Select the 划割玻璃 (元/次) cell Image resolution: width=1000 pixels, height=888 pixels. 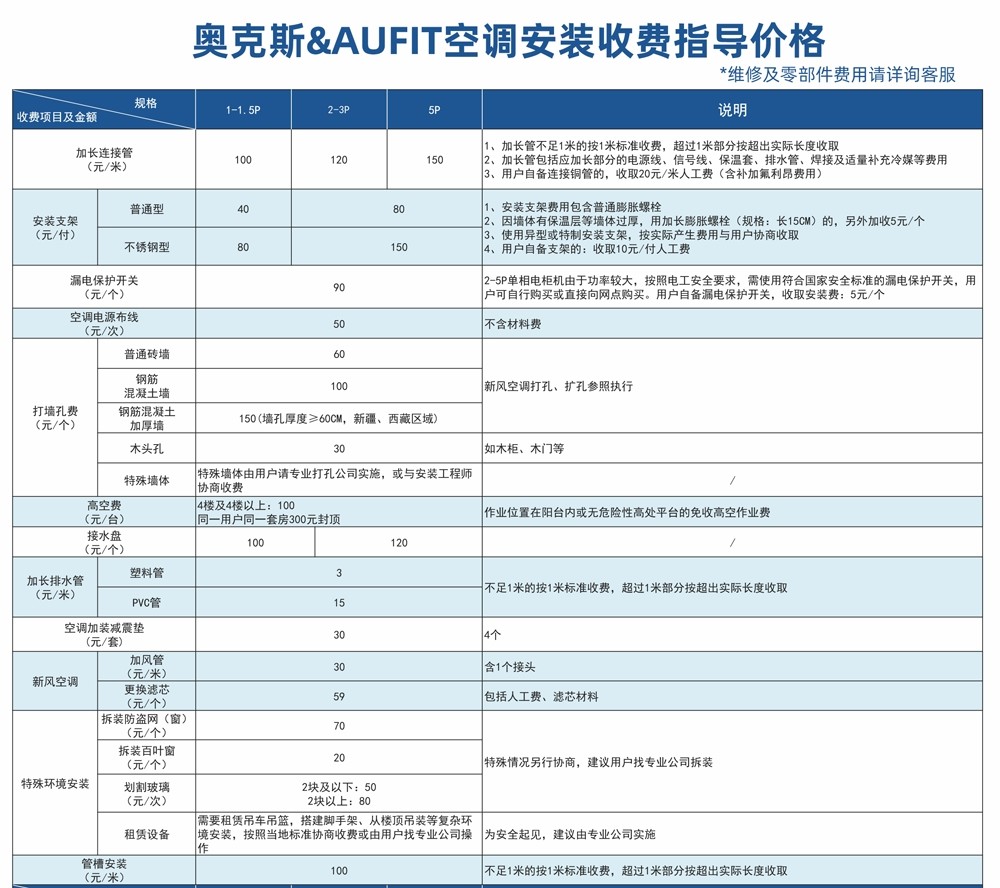[x=147, y=794]
